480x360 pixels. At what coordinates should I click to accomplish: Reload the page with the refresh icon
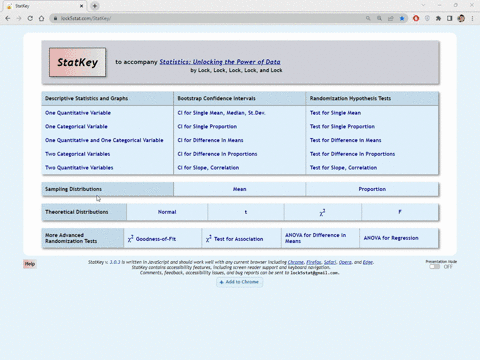coord(30,18)
